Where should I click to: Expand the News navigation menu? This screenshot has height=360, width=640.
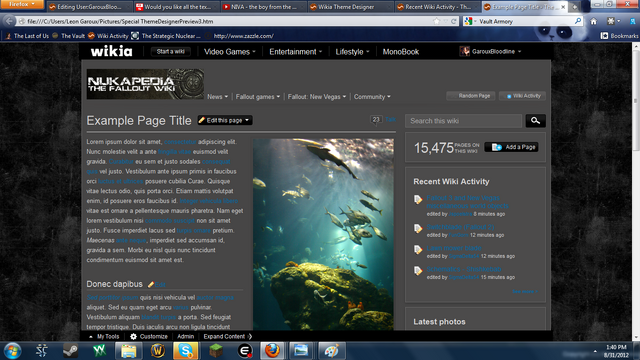pos(217,97)
